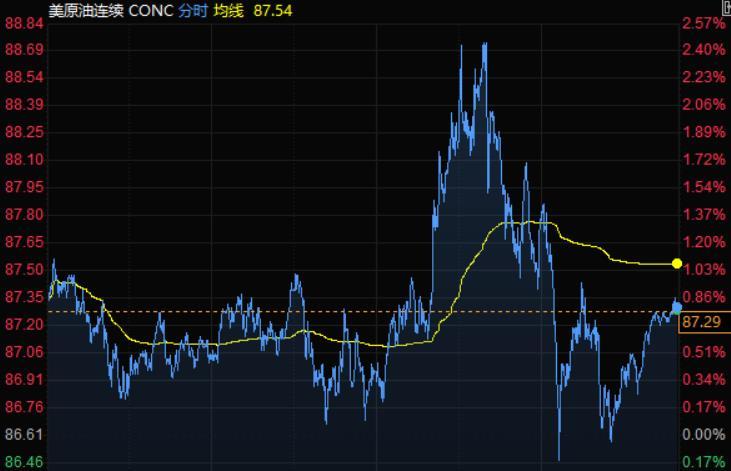Click the green 0.17% bottom percent label

[702, 462]
